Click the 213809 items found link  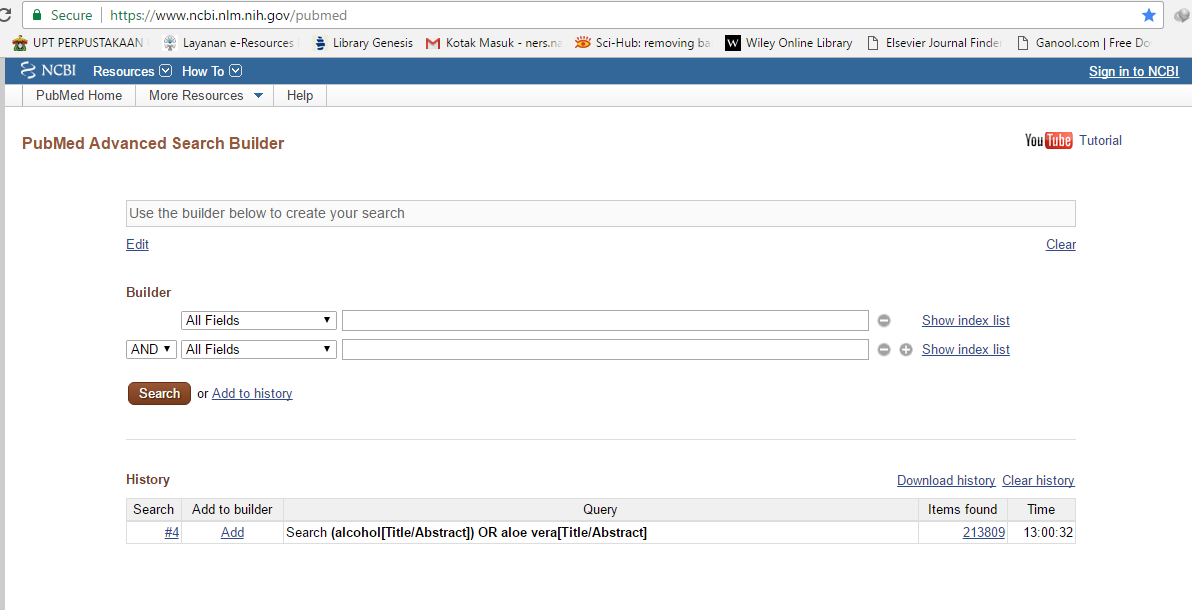983,532
